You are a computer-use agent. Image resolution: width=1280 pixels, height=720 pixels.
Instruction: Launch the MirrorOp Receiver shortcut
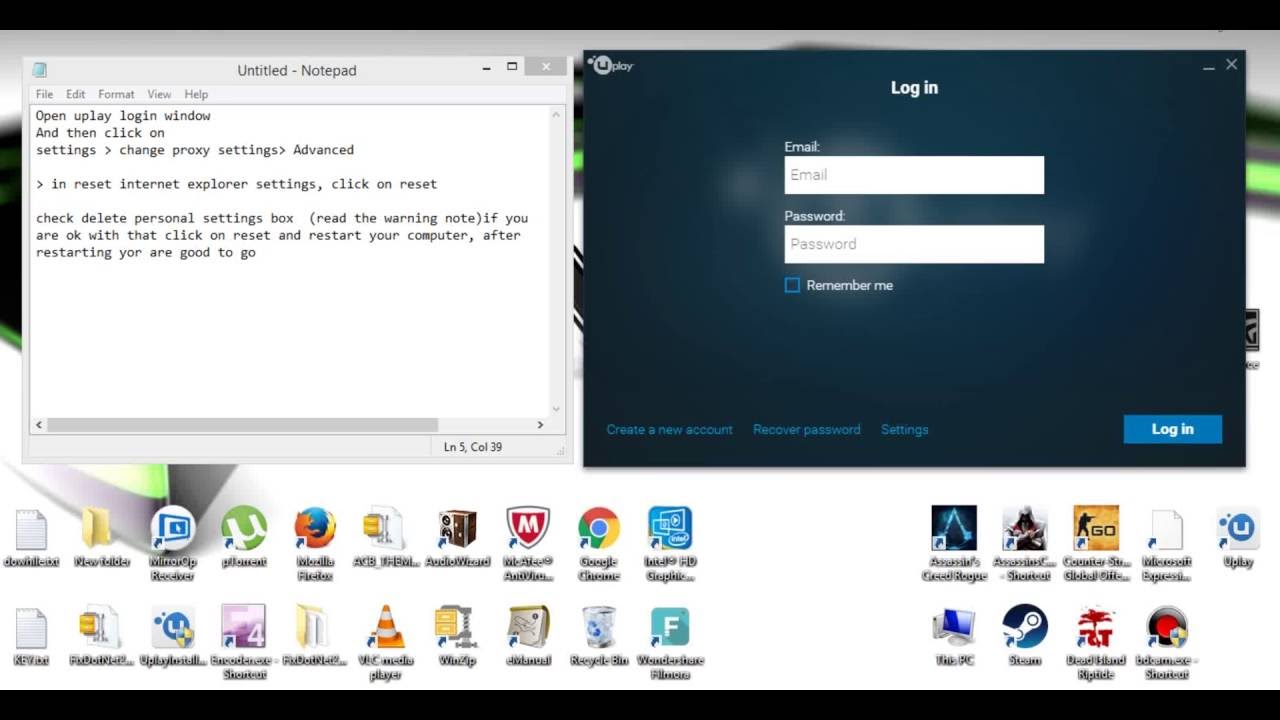[x=172, y=544]
